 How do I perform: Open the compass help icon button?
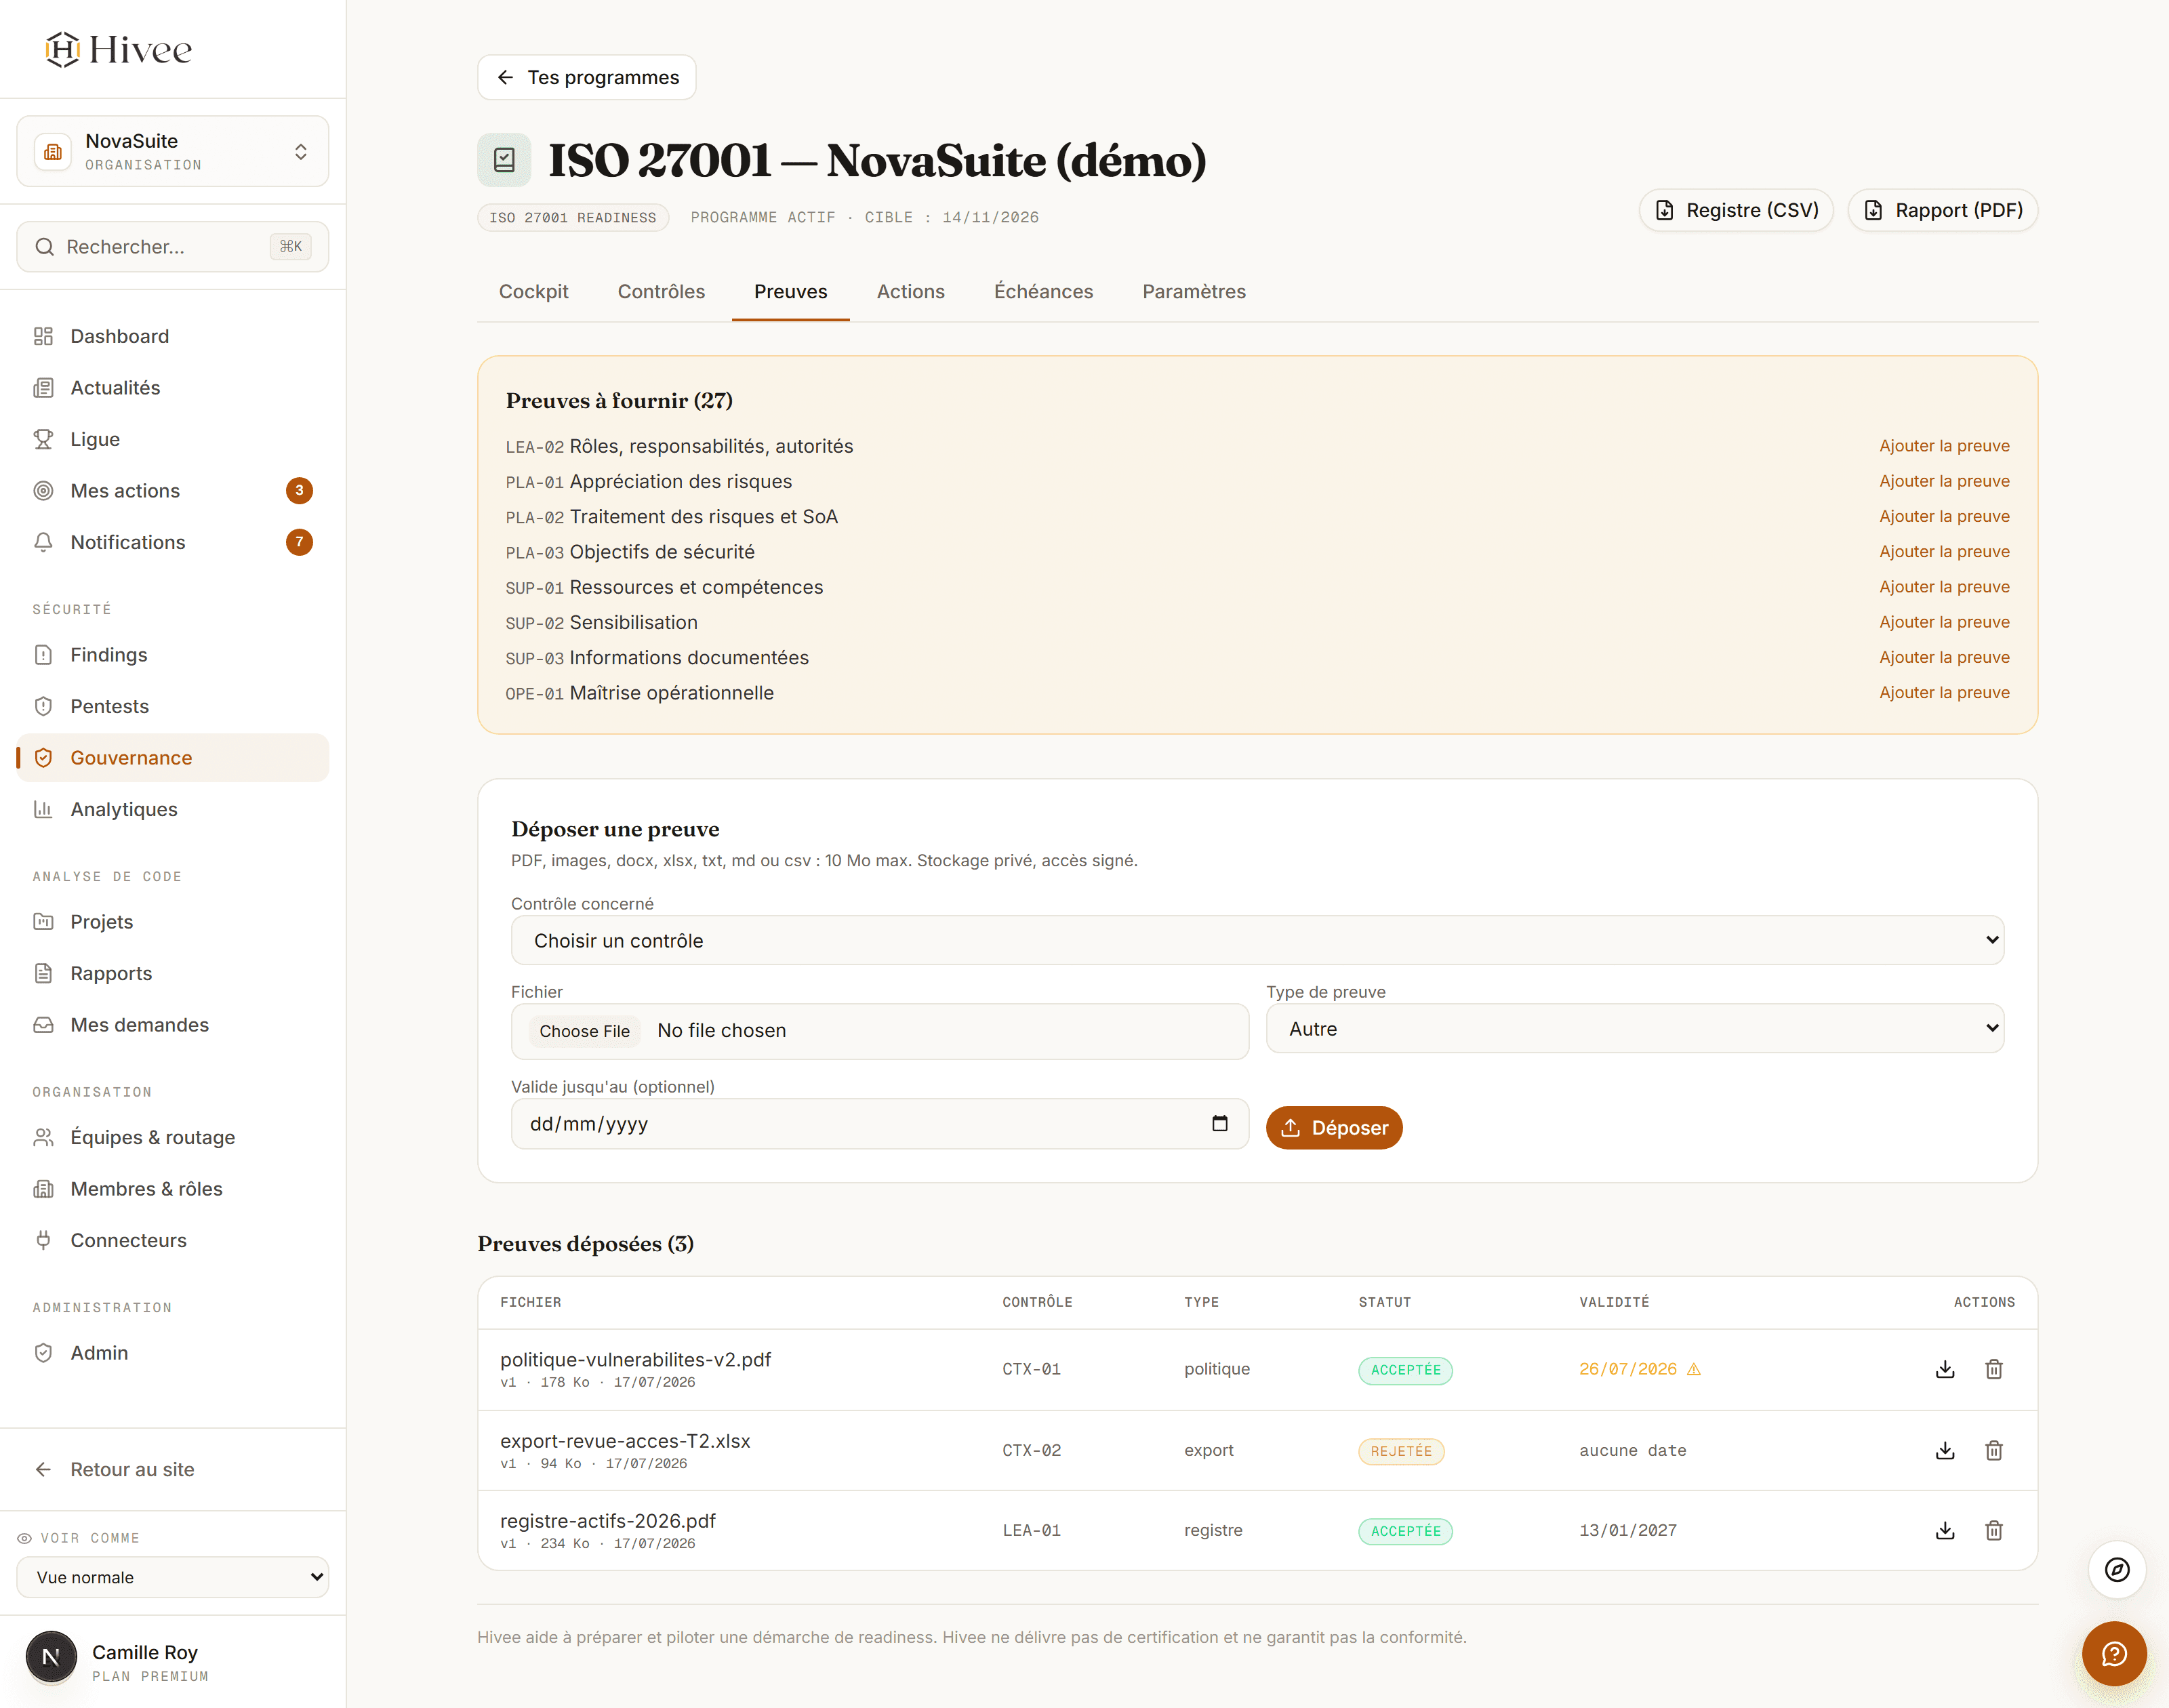click(x=2117, y=1570)
